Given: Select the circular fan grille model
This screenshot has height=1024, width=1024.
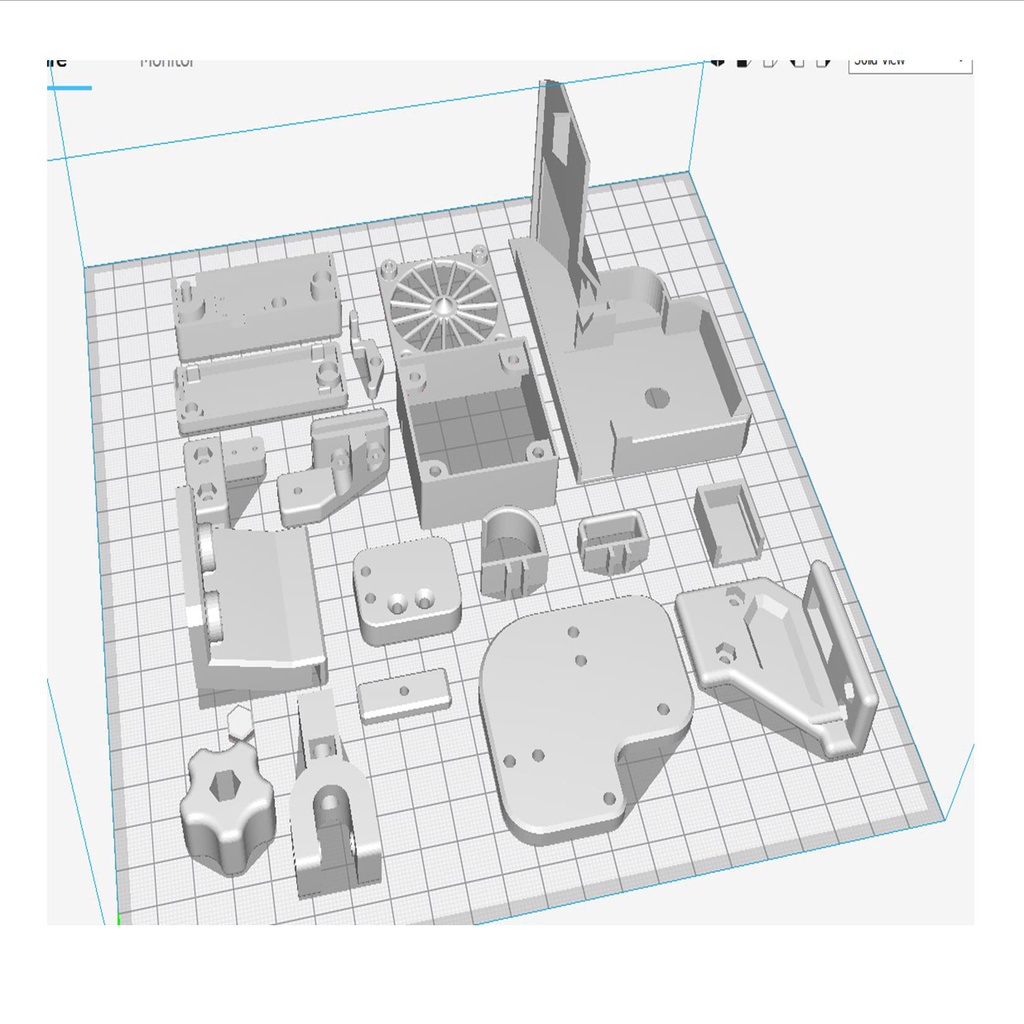Looking at the screenshot, I should 445,304.
